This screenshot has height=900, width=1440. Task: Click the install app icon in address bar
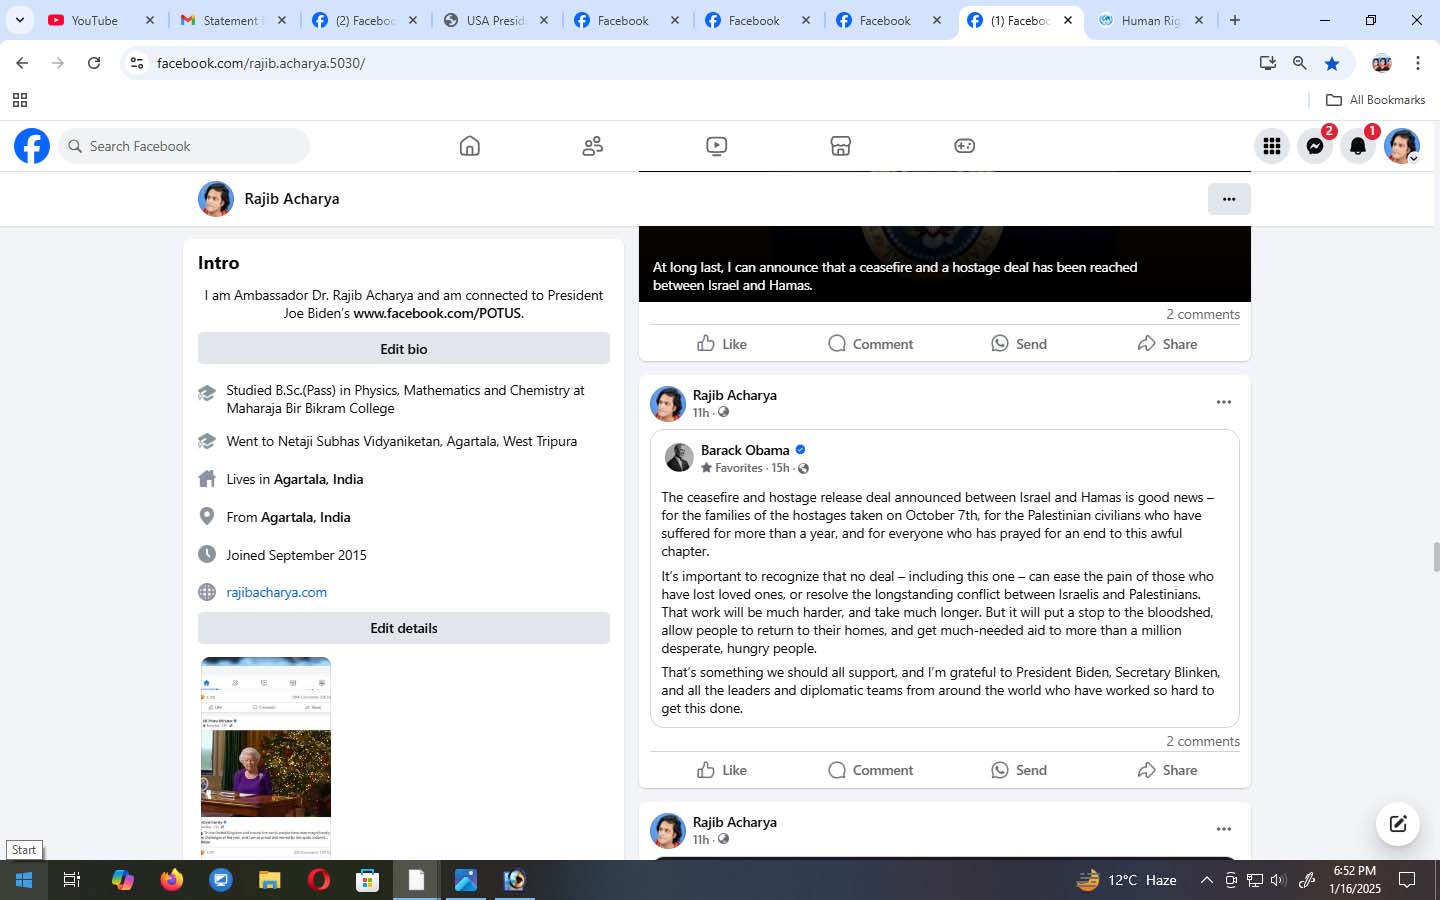(1268, 63)
